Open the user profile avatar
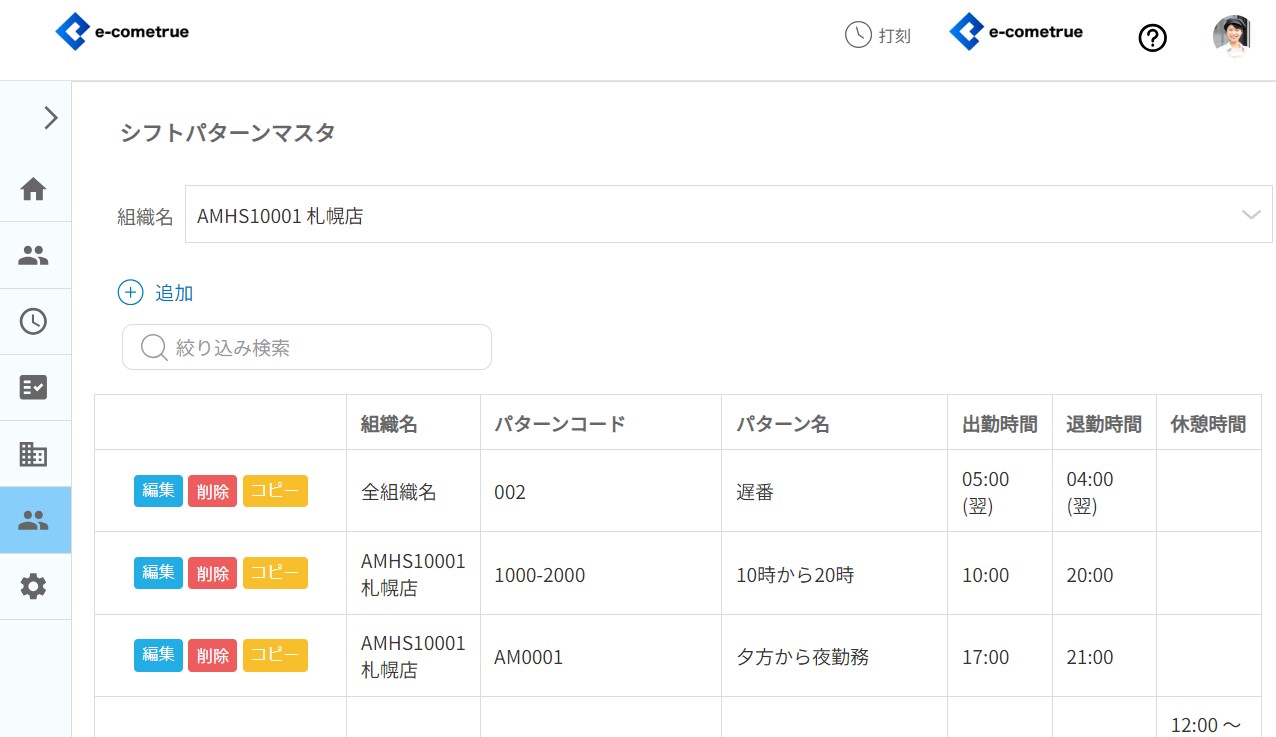 (x=1231, y=36)
